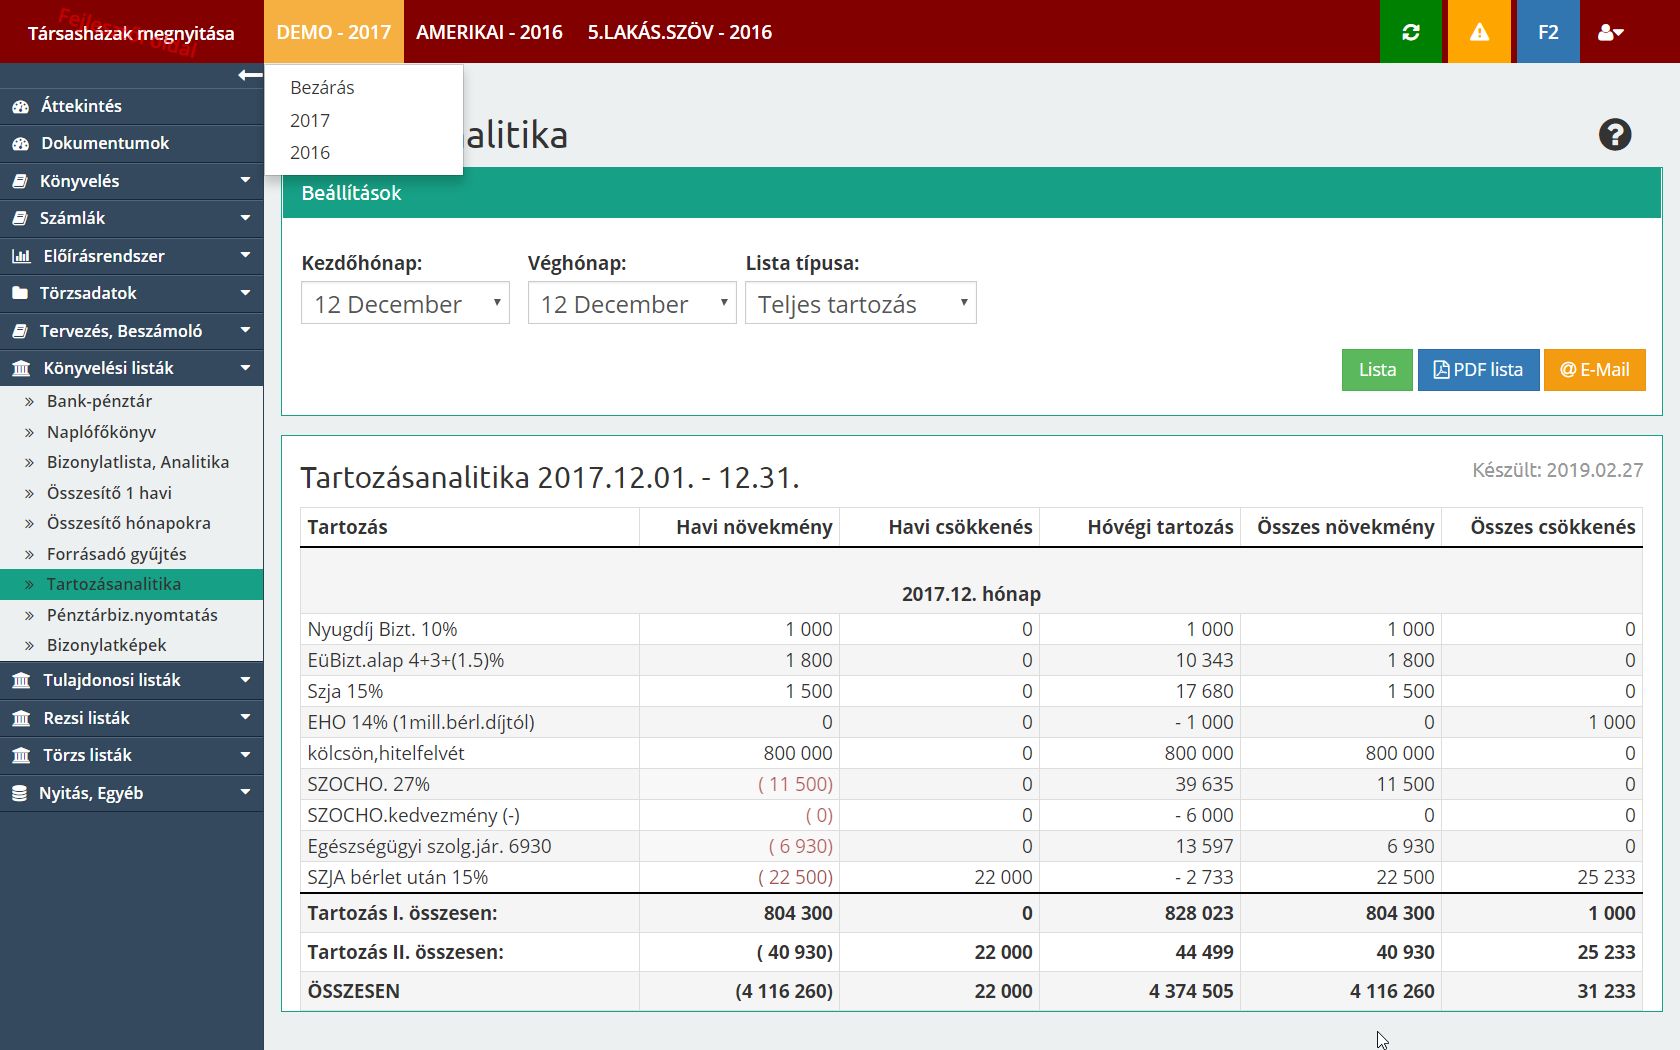Generate PDF lista report
The image size is (1680, 1050).
[x=1478, y=370]
